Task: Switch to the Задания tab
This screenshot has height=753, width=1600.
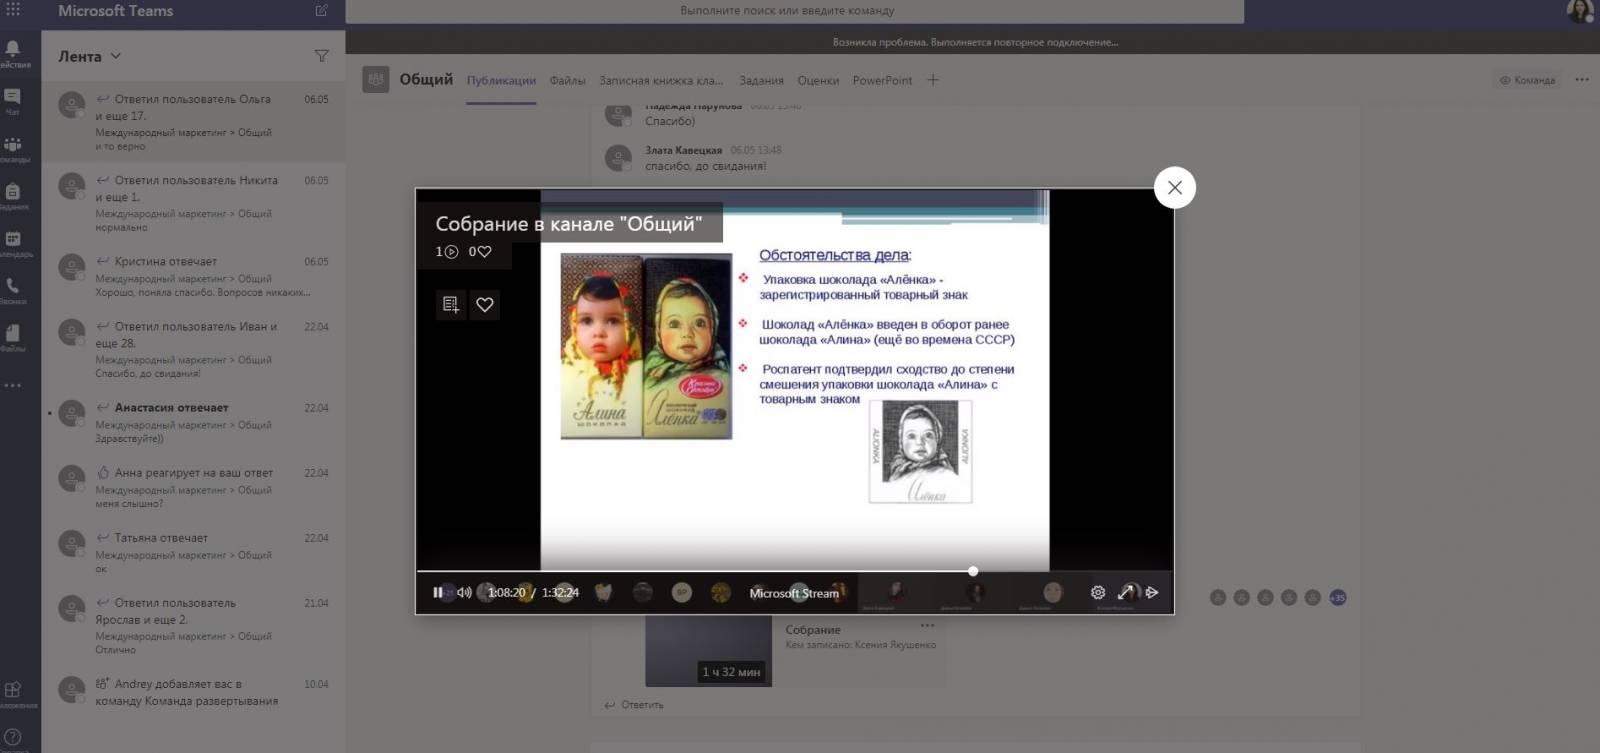Action: pyautogui.click(x=761, y=80)
